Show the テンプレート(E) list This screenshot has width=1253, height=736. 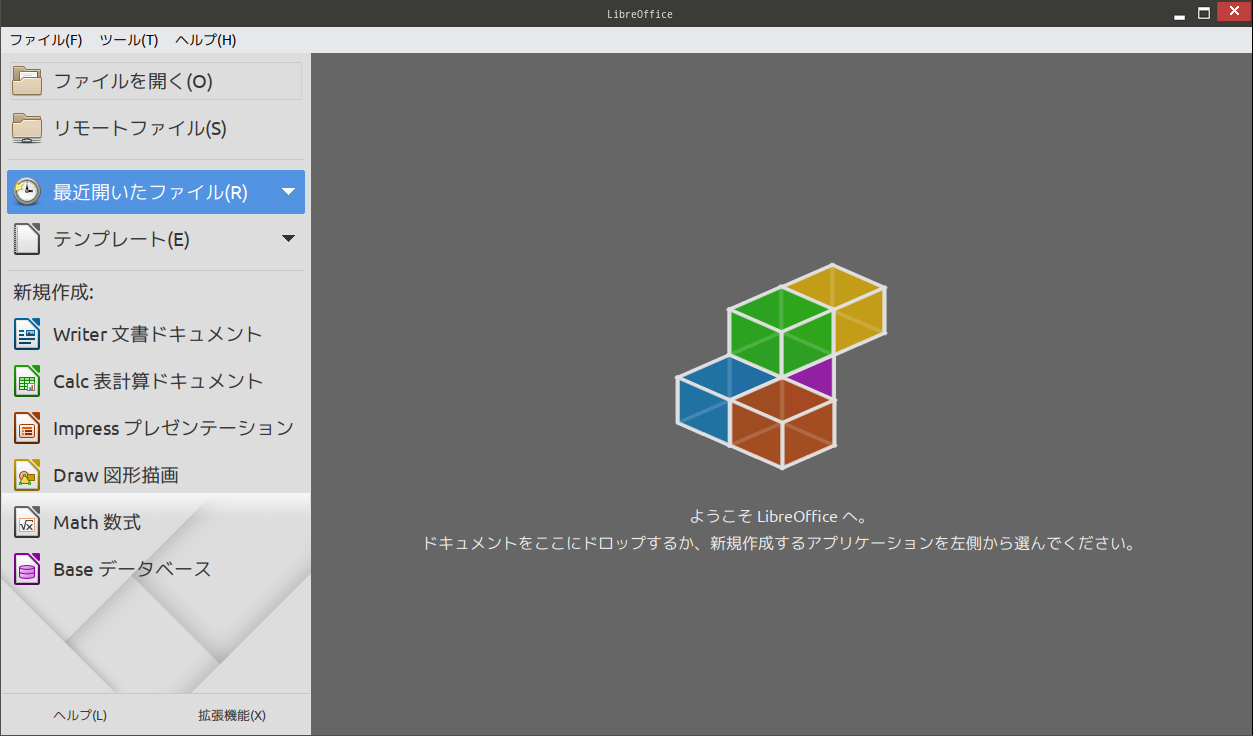156,239
